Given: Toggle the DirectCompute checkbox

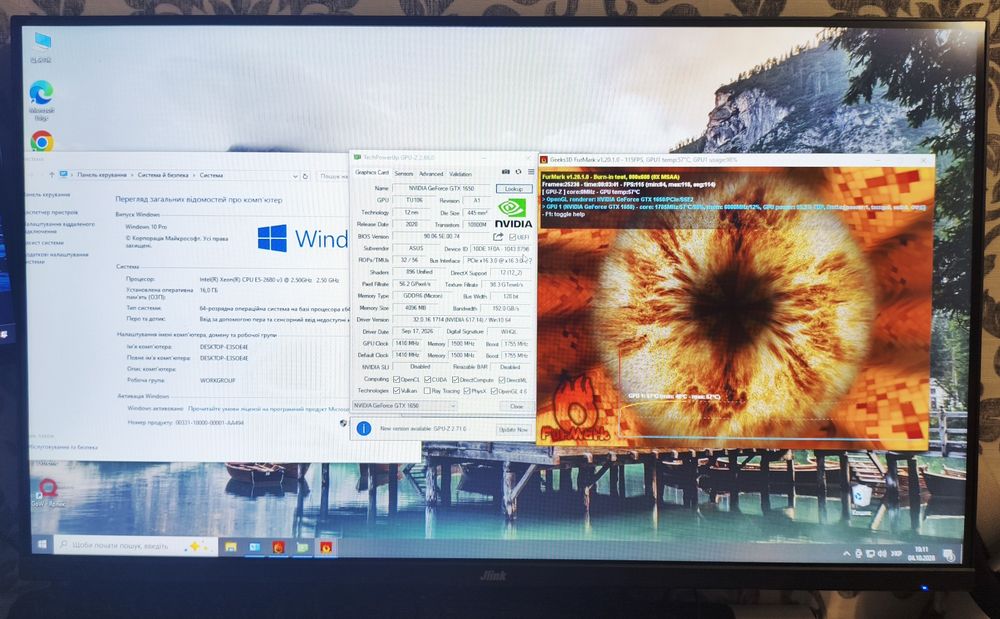Looking at the screenshot, I should tap(455, 379).
